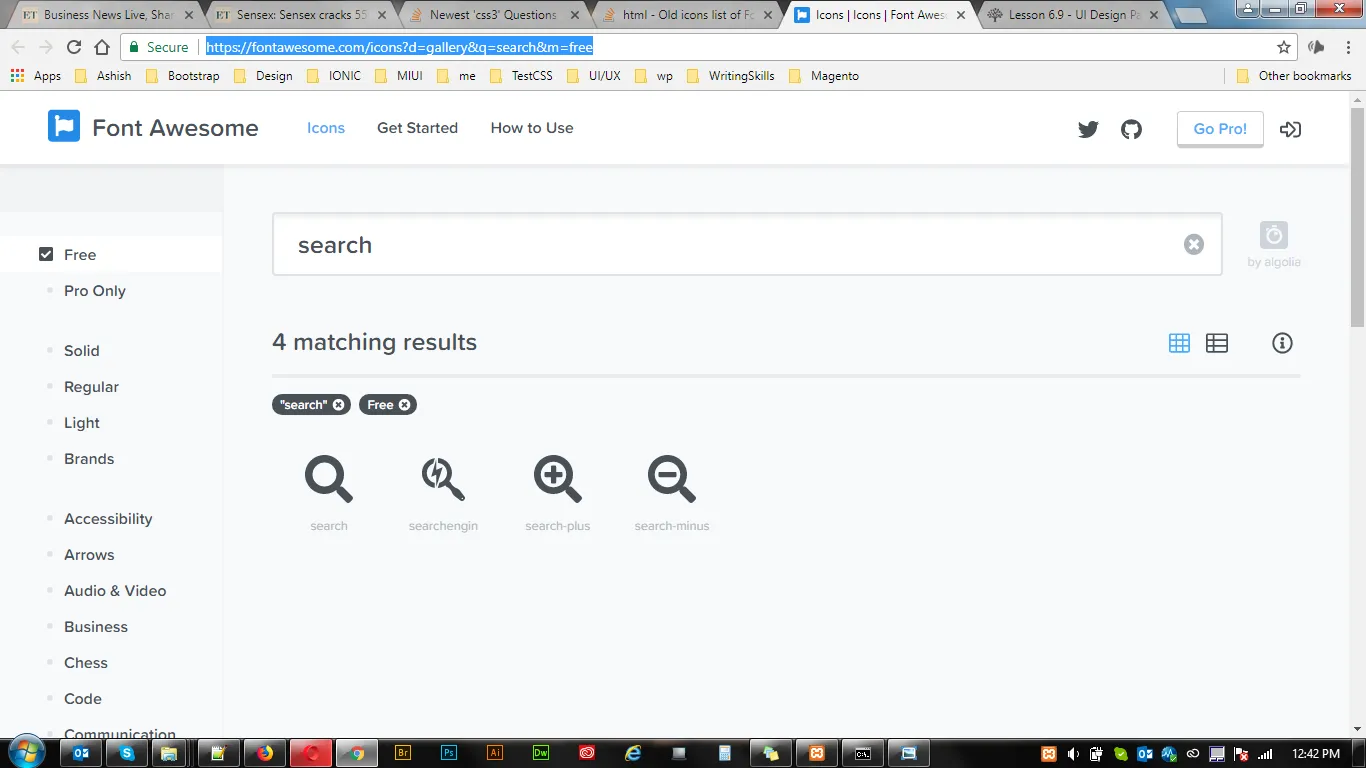This screenshot has width=1366, height=768.
Task: Open Skype from the taskbar
Action: tap(126, 753)
